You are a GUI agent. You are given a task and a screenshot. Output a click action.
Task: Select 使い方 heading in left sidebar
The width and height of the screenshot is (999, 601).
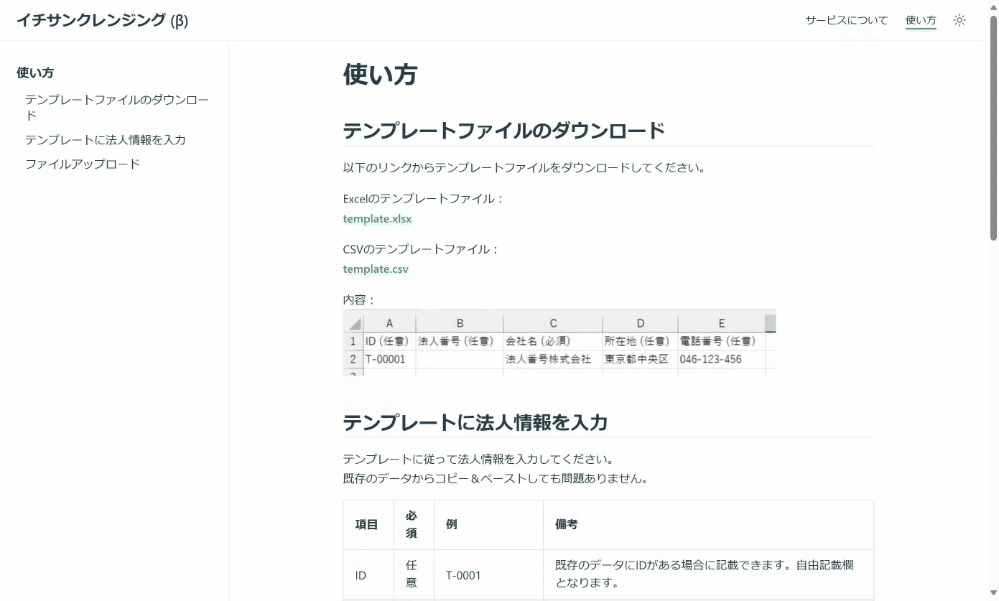click(x=35, y=73)
